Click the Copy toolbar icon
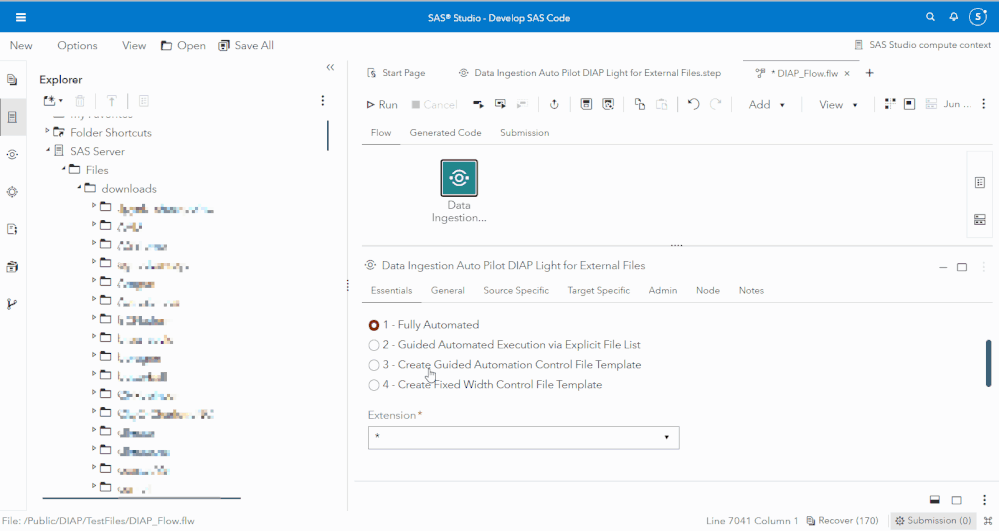 pyautogui.click(x=640, y=105)
